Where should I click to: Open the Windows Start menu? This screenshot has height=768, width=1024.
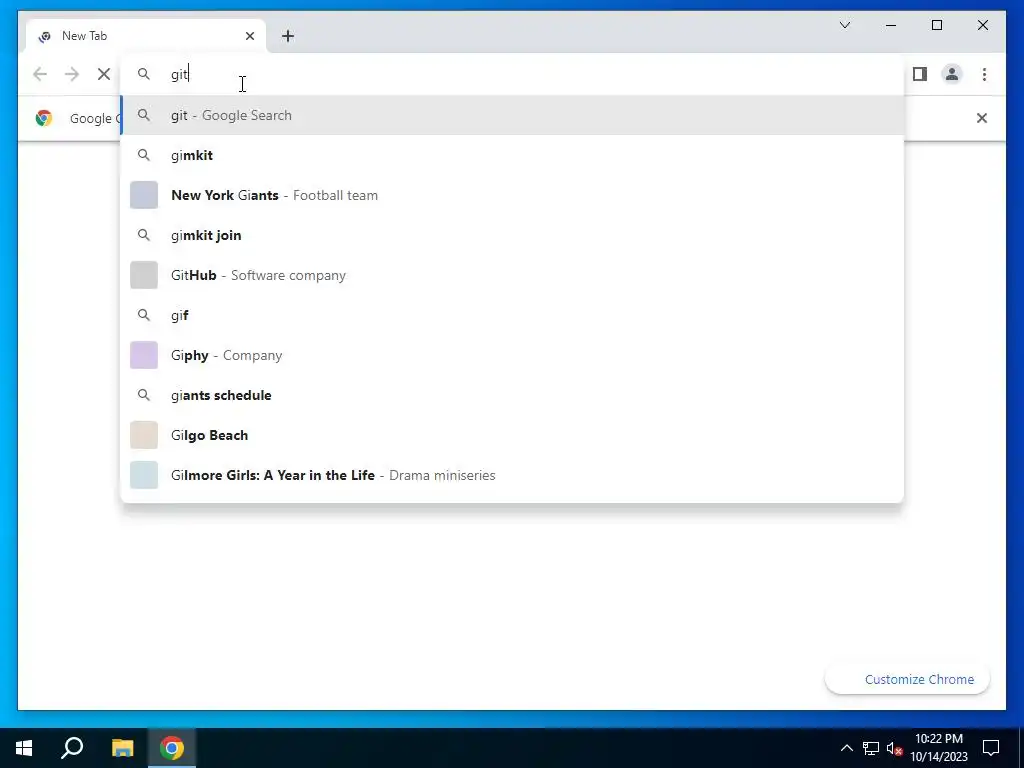pos(24,748)
